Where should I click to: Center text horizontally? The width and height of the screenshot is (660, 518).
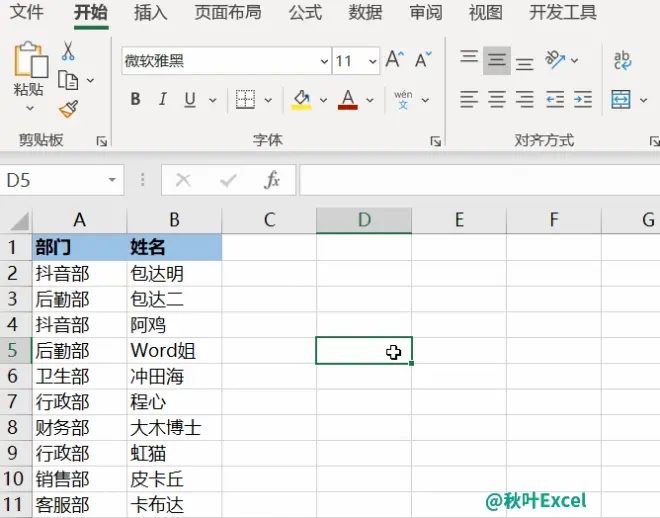click(497, 99)
